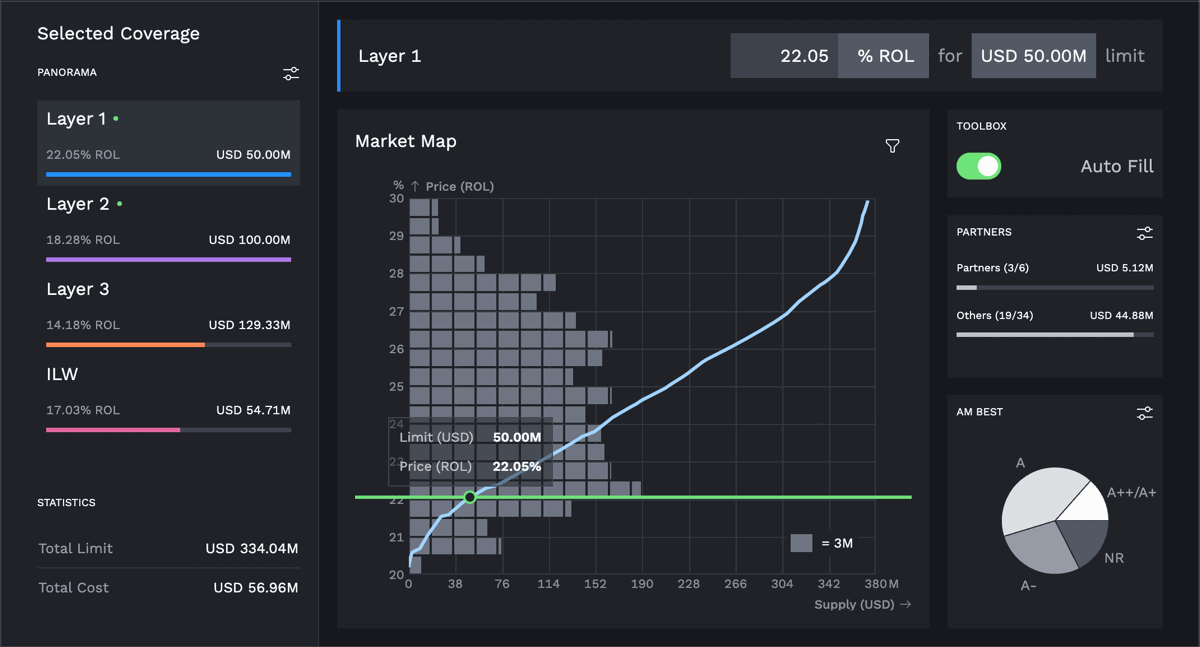Click the Others (19/34) progress bar
The height and width of the screenshot is (647, 1200).
click(1054, 335)
